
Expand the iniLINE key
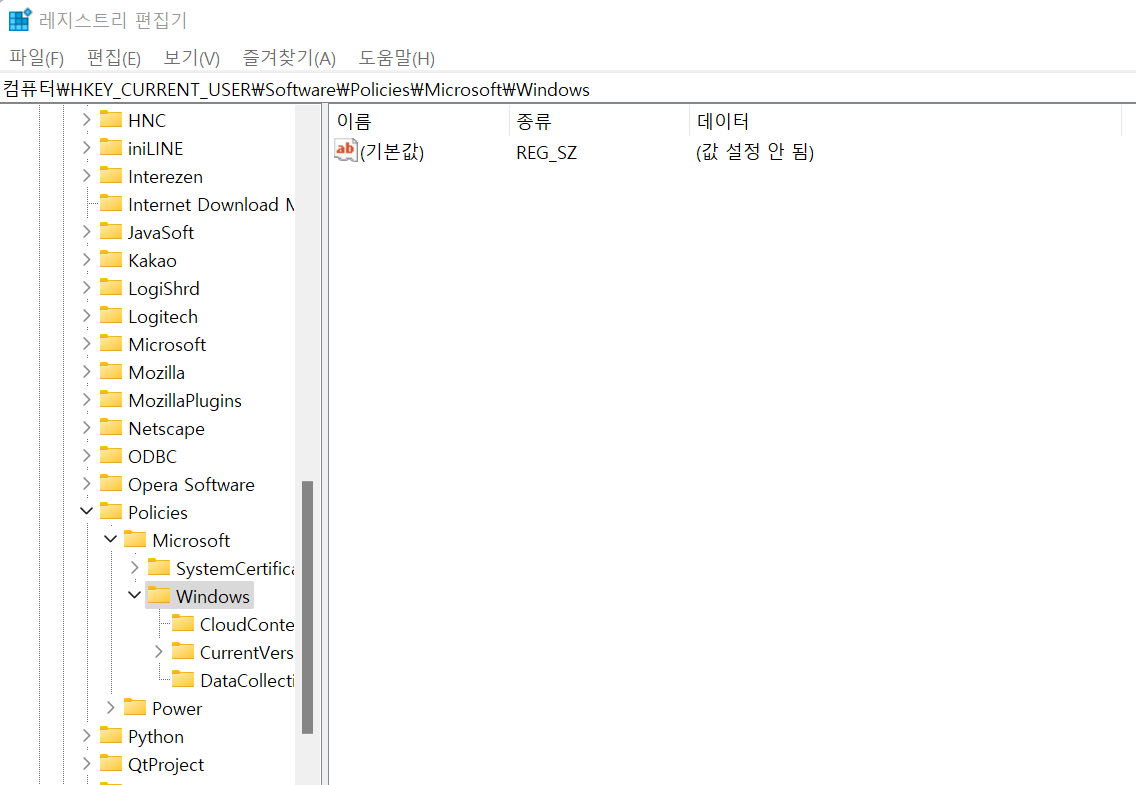click(86, 148)
